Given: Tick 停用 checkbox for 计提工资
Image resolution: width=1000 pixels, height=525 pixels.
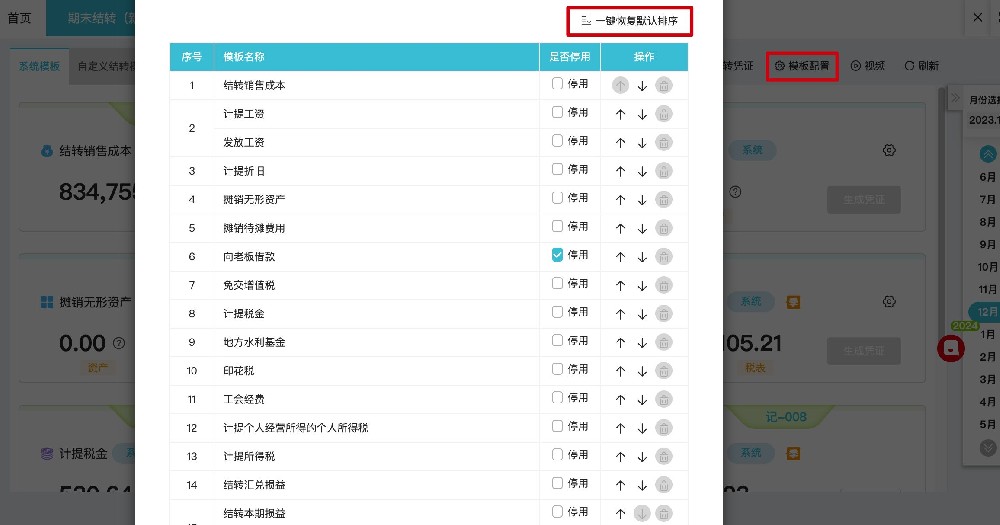Looking at the screenshot, I should tap(557, 112).
